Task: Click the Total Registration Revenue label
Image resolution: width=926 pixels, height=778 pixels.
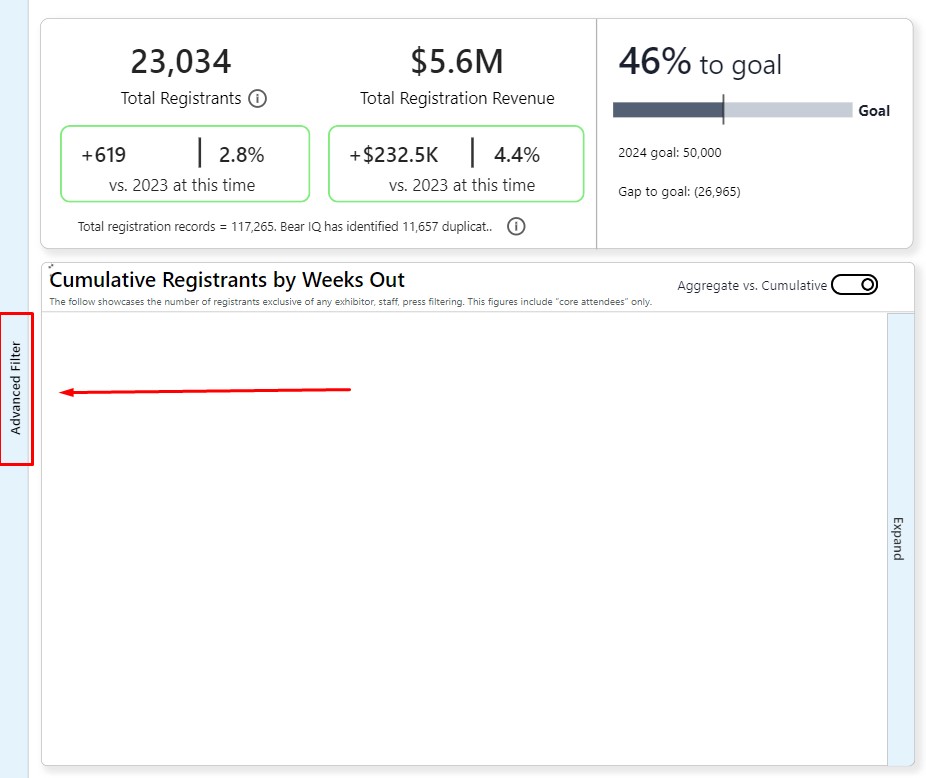Action: [457, 98]
